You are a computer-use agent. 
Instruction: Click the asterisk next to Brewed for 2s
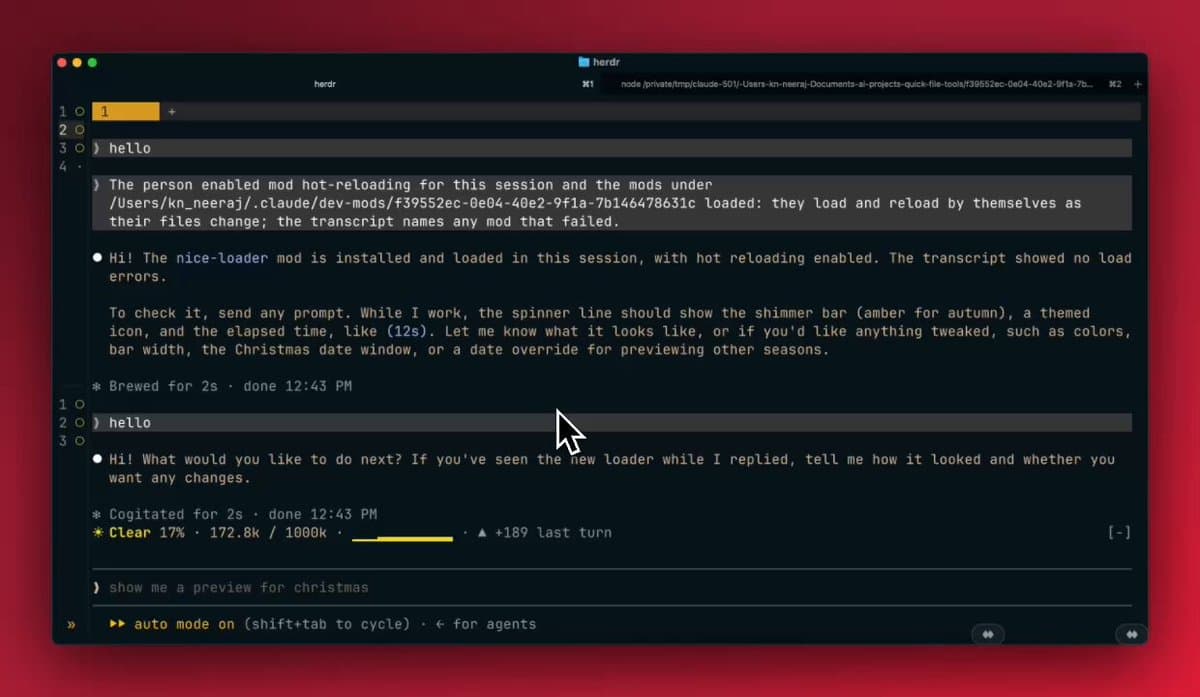(97, 386)
